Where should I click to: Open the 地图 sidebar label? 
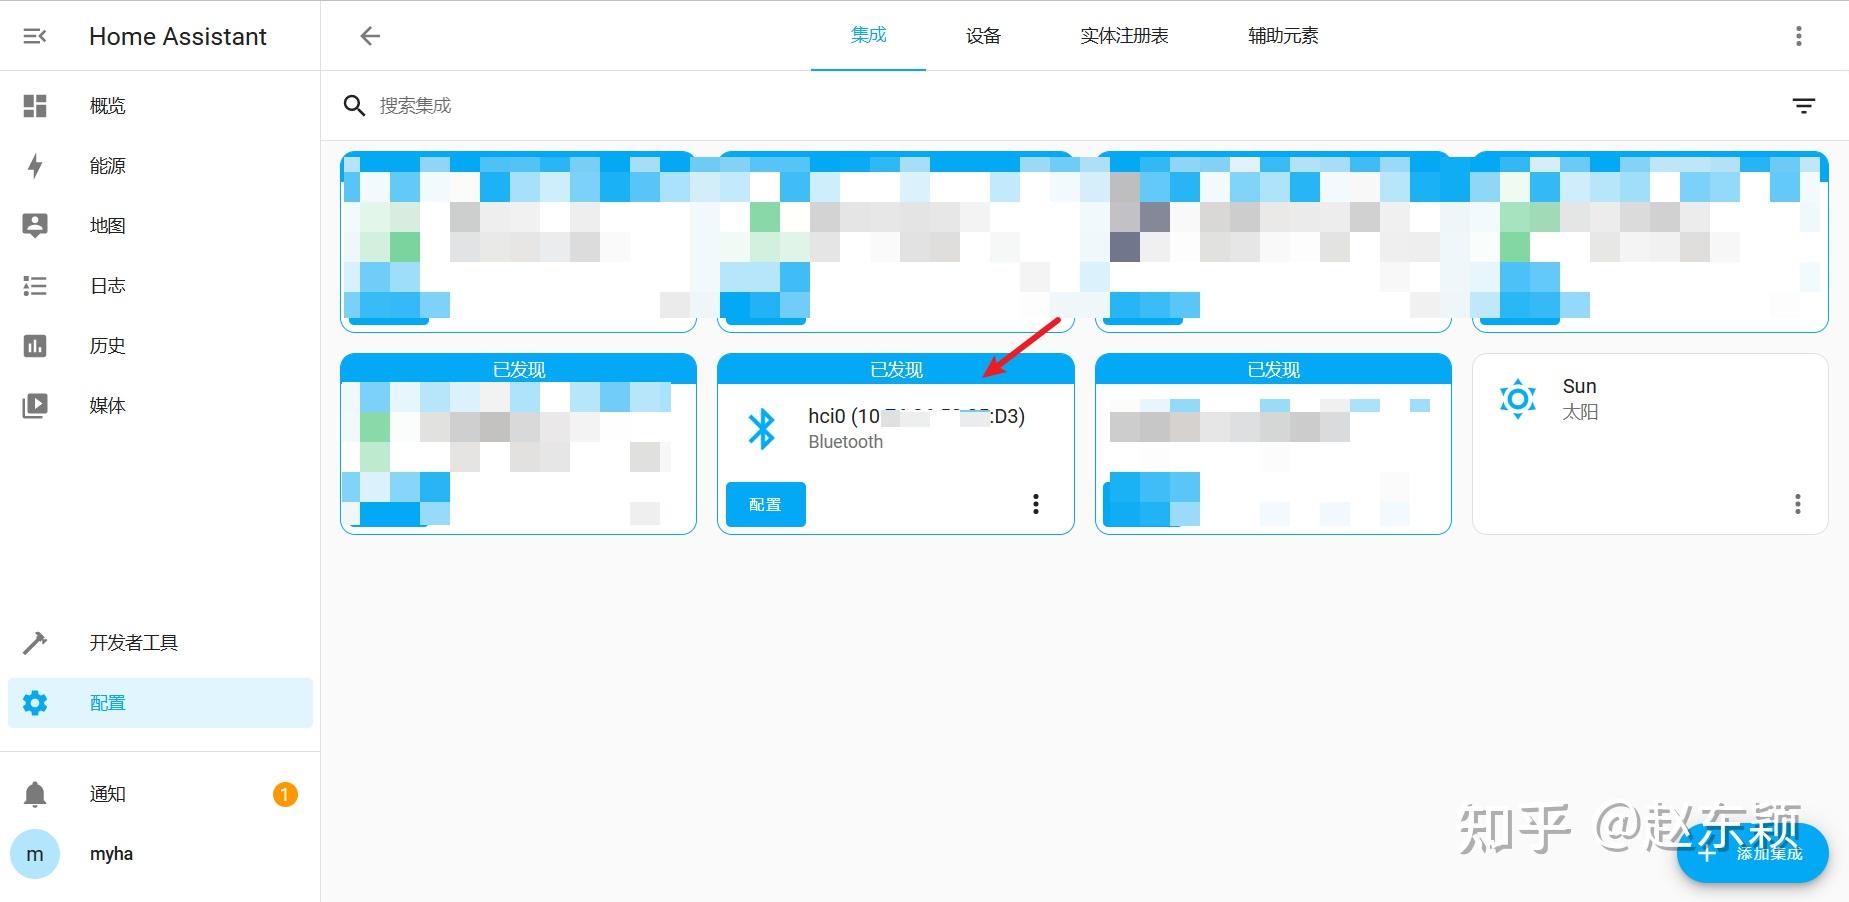(108, 226)
